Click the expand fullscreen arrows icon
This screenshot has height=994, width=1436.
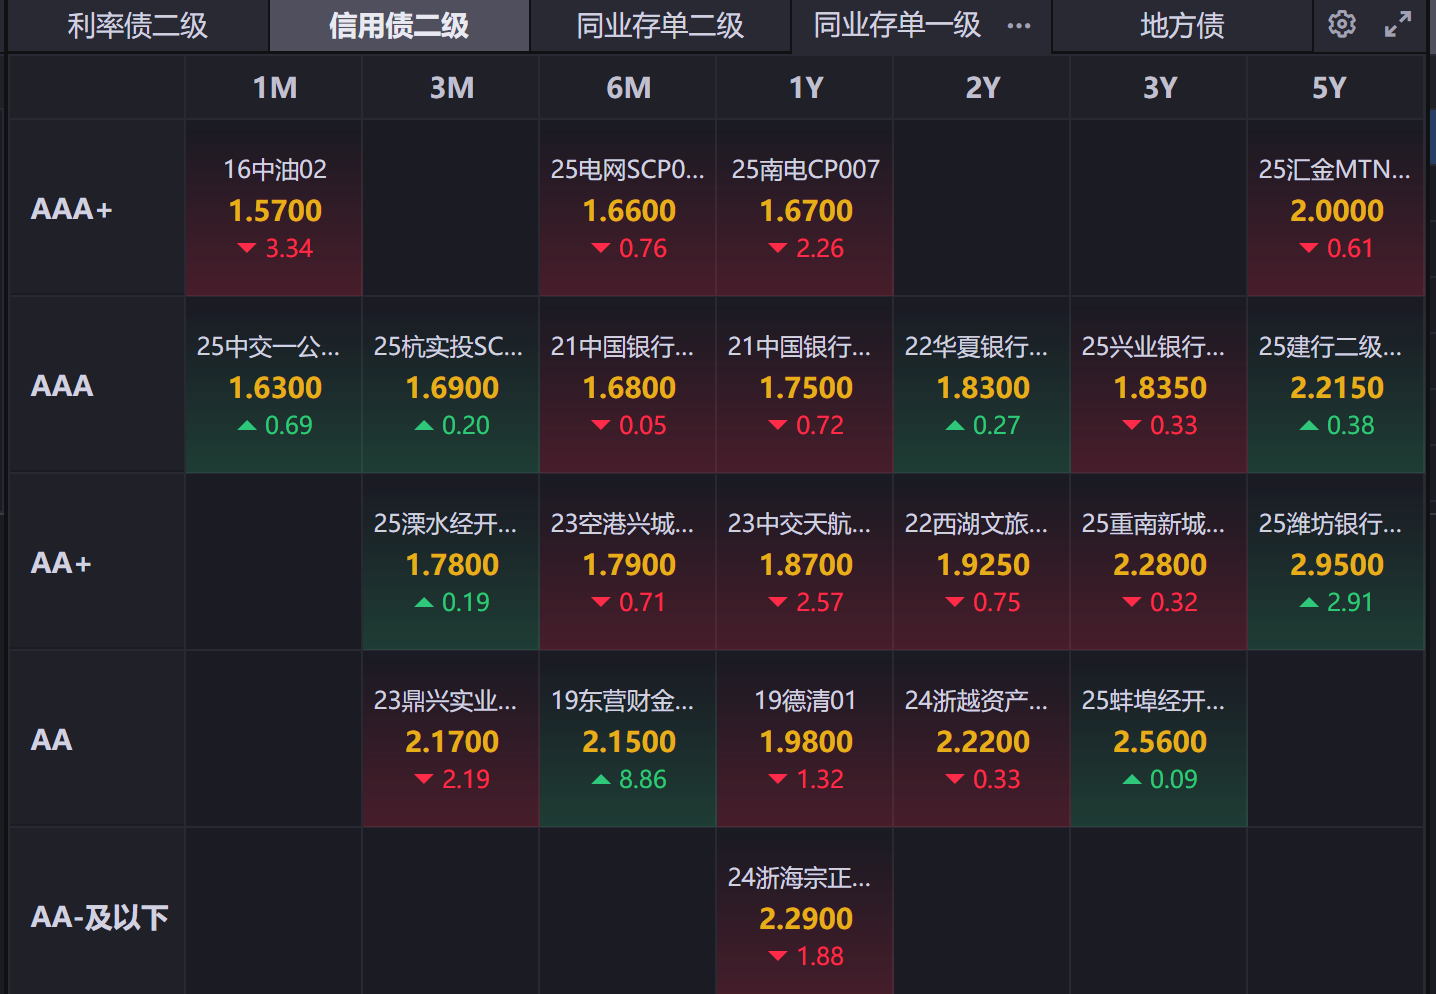(1397, 24)
